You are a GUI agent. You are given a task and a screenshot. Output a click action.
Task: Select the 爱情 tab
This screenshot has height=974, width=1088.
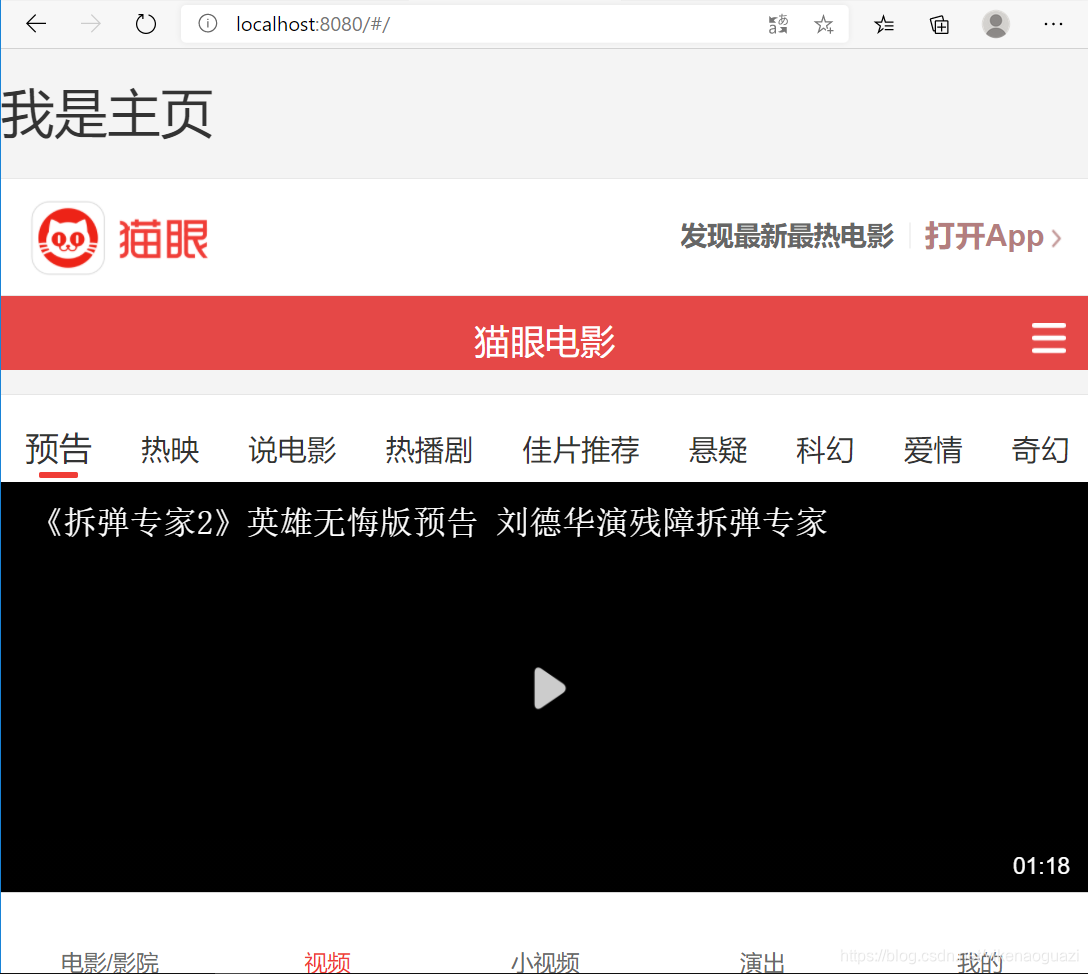coord(933,450)
